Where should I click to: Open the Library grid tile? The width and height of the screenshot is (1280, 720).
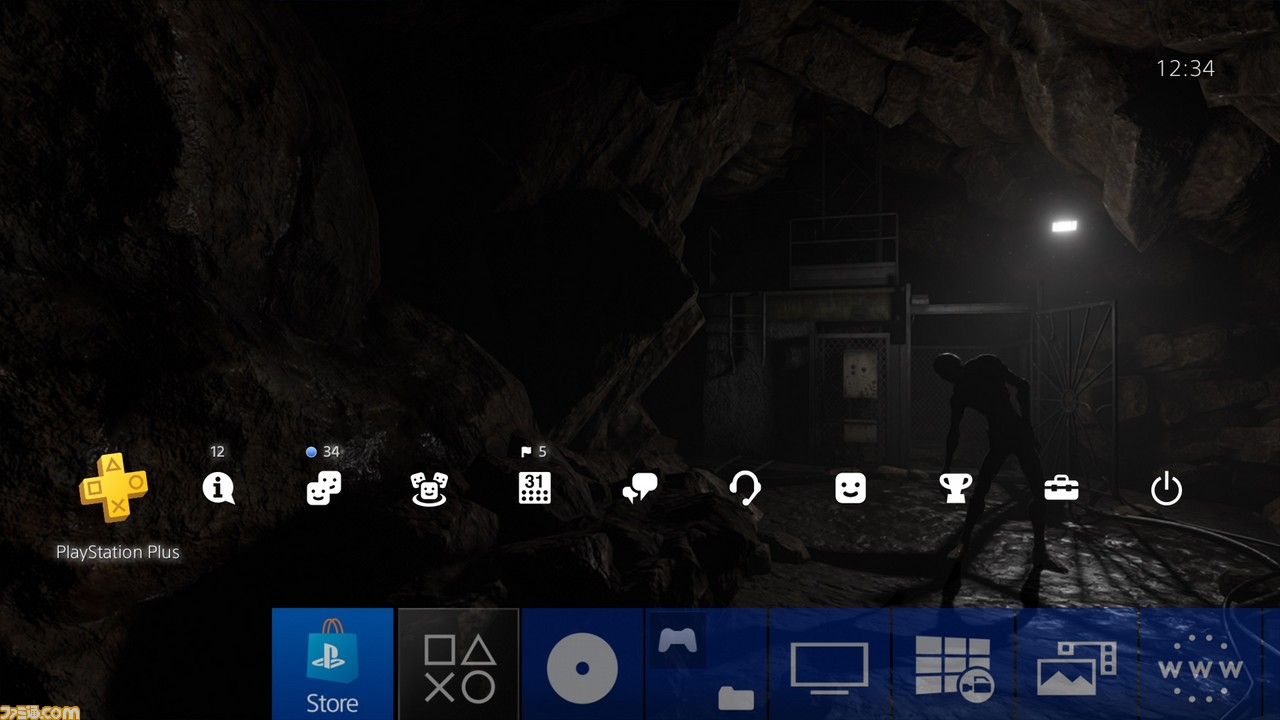953,664
